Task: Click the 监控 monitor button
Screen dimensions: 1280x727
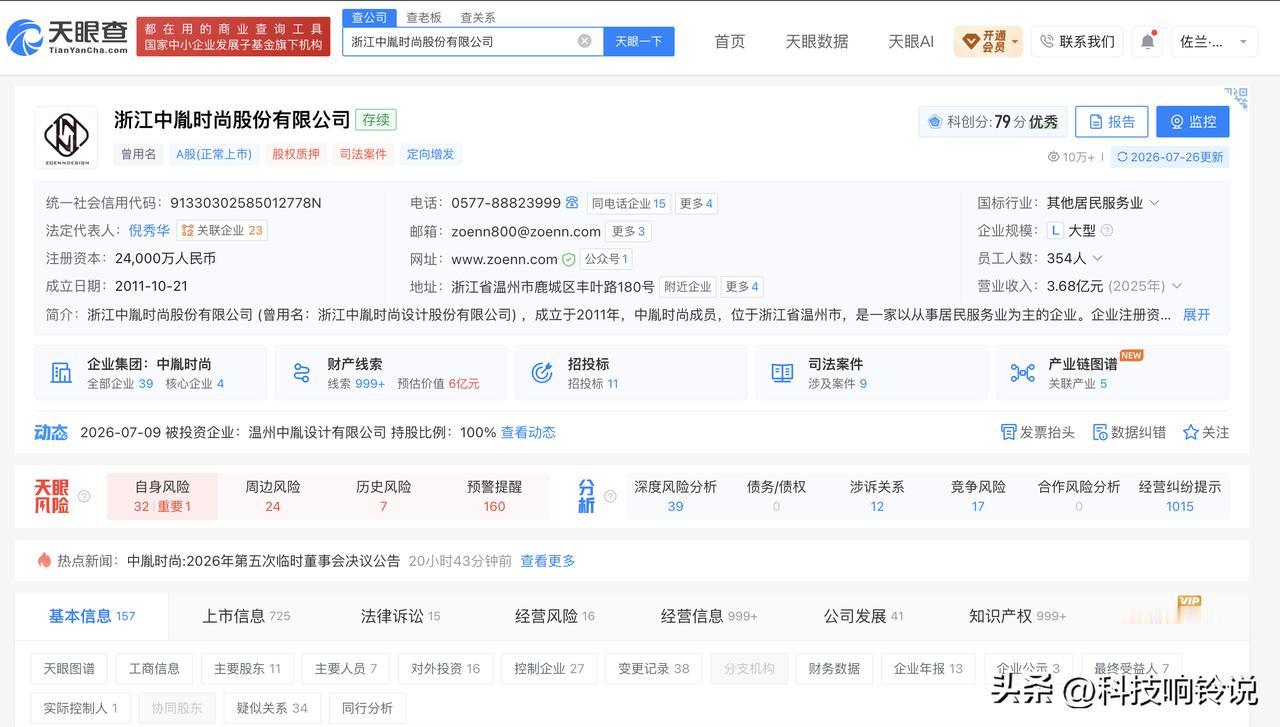Action: coord(1193,122)
